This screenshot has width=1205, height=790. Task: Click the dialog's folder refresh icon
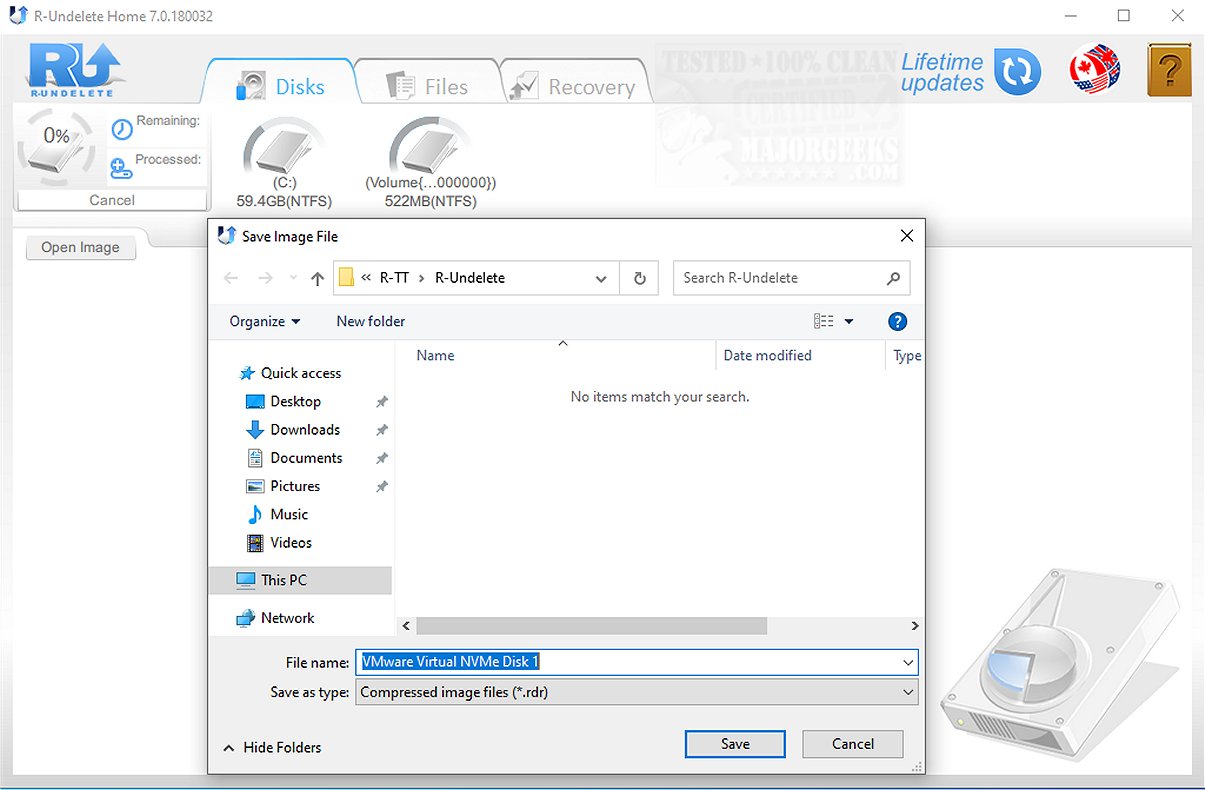639,278
